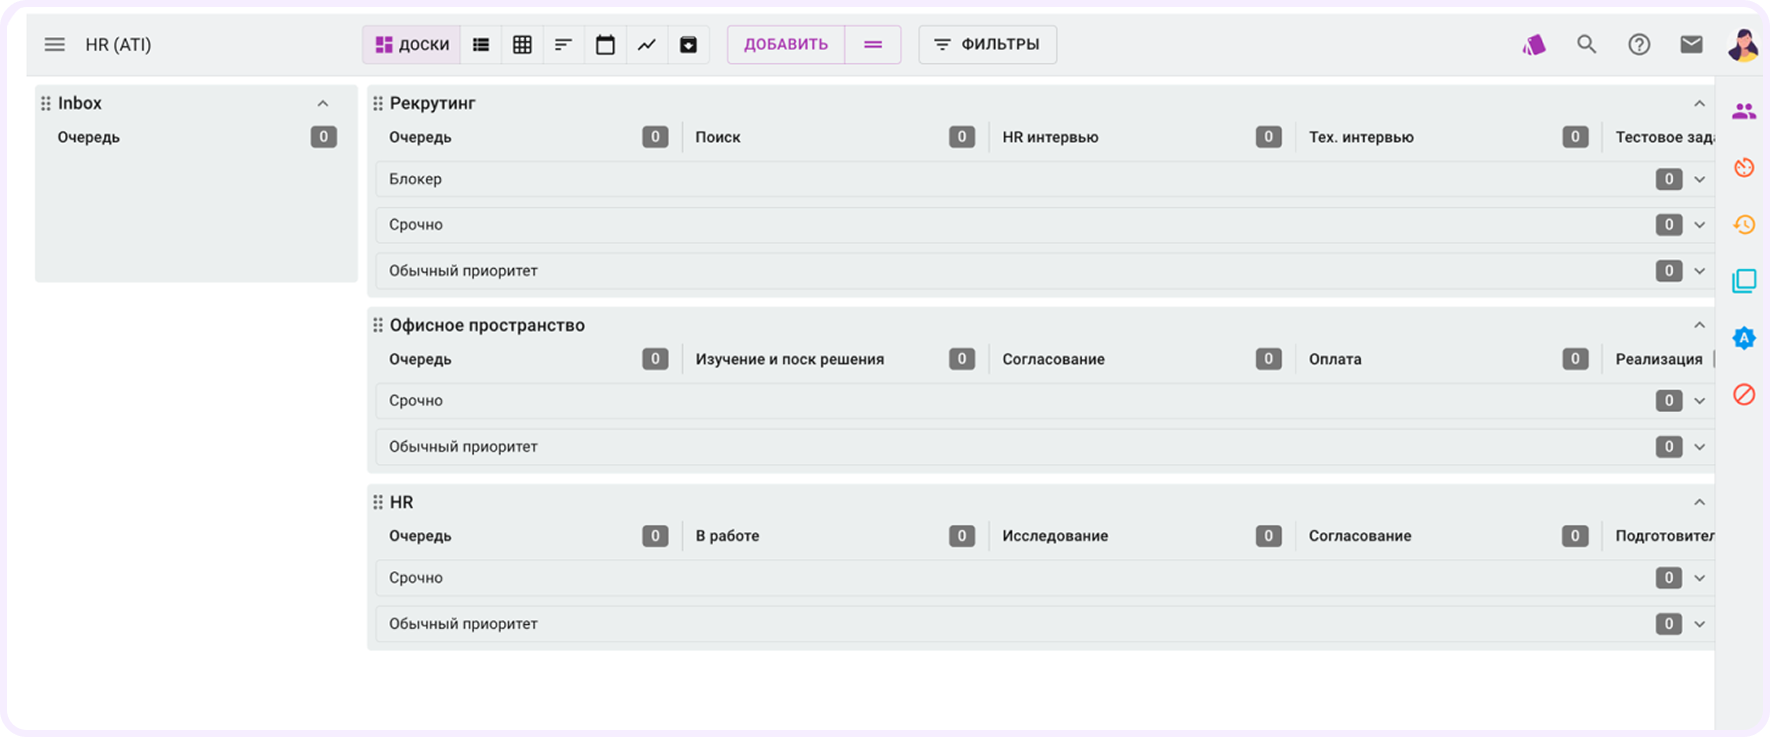Image resolution: width=1770 pixels, height=737 pixels.
Task: Click the blue A badge icon in sidebar
Action: pyautogui.click(x=1744, y=338)
